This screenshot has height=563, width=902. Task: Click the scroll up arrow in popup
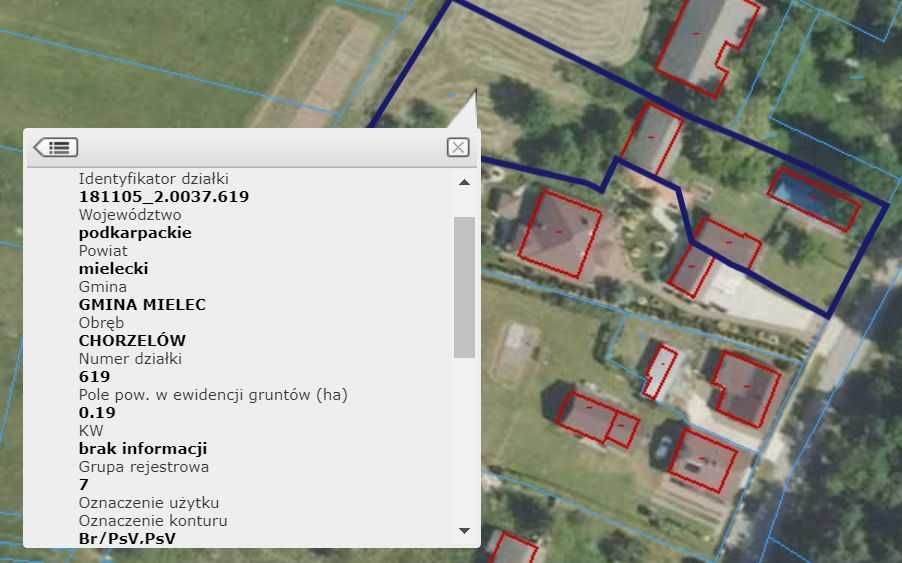(464, 182)
